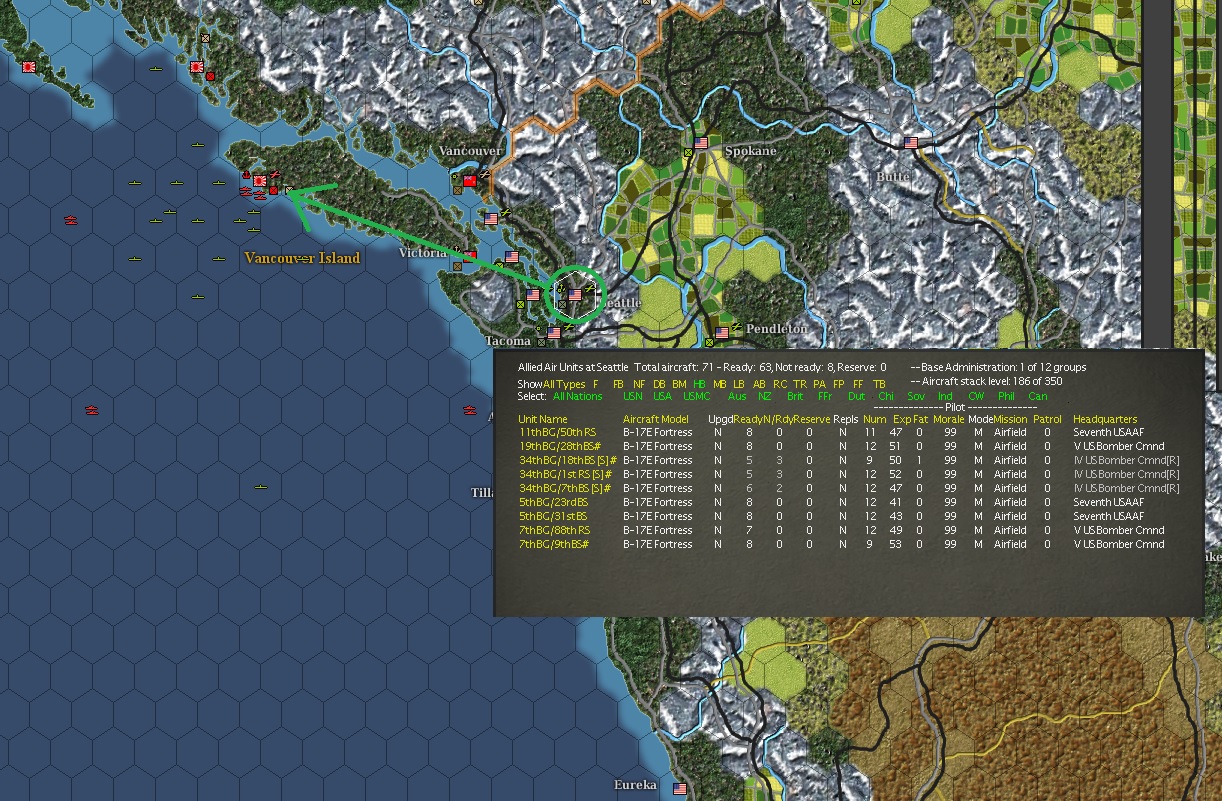1222x801 pixels.
Task: Toggle the PA patrol aircraft filter
Action: coord(819,384)
